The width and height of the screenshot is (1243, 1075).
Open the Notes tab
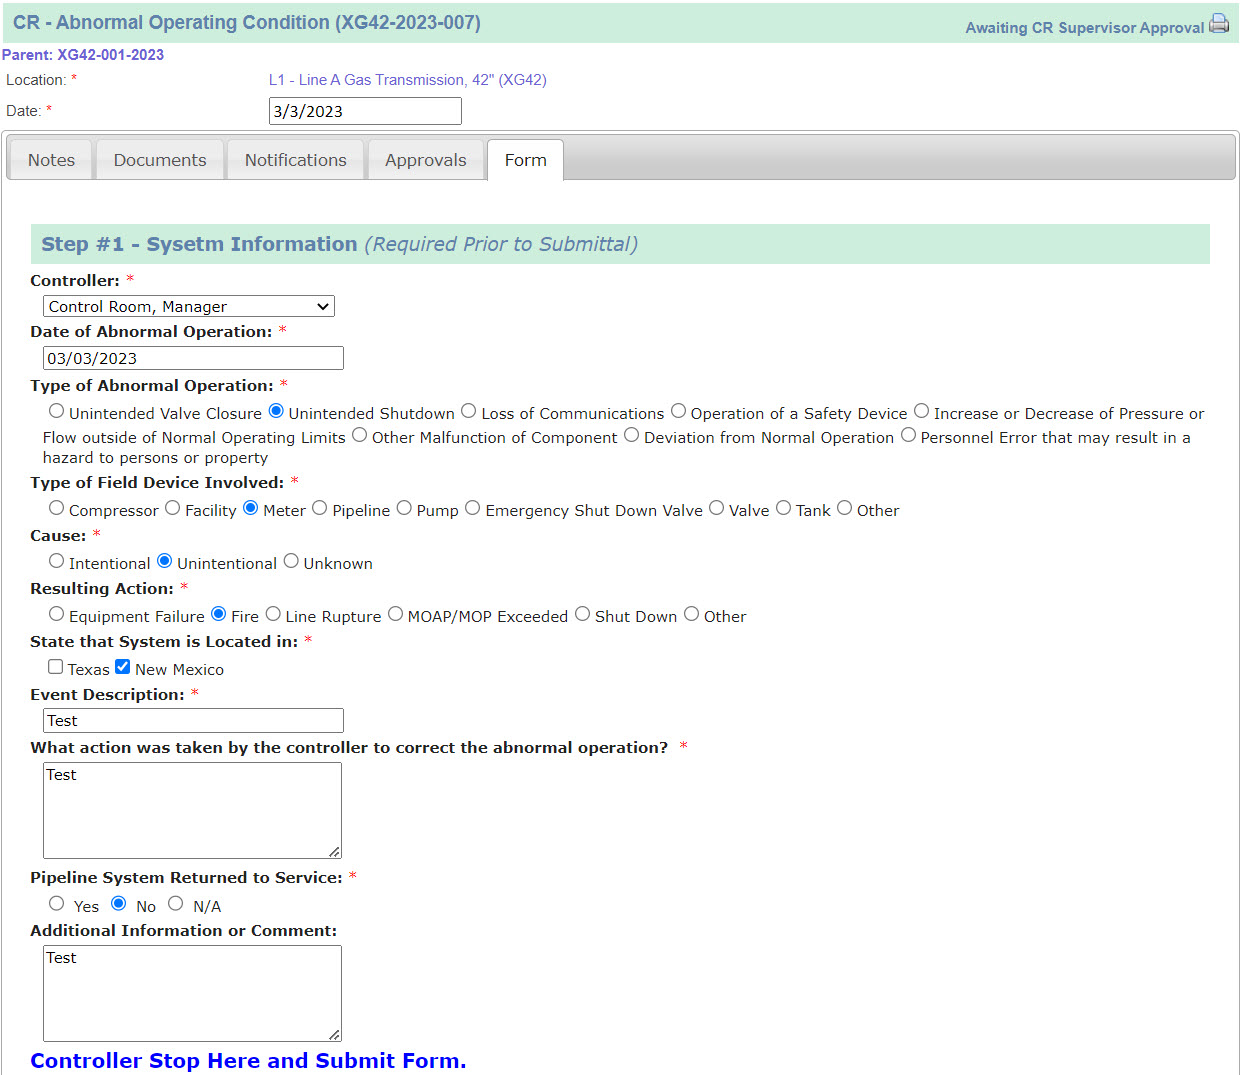51,160
